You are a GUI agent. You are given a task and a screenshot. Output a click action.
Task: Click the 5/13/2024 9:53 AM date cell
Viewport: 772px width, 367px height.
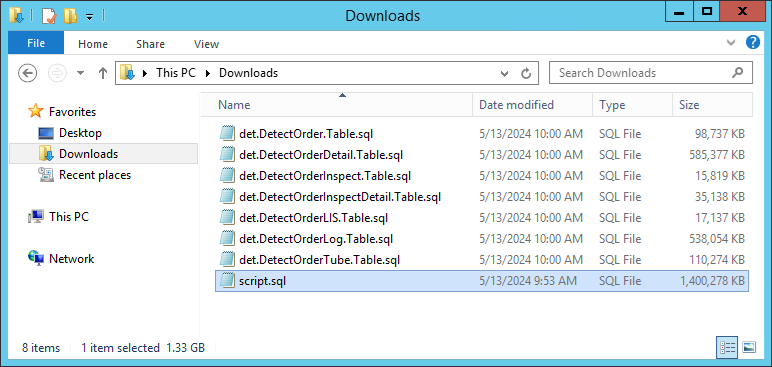tap(527, 281)
